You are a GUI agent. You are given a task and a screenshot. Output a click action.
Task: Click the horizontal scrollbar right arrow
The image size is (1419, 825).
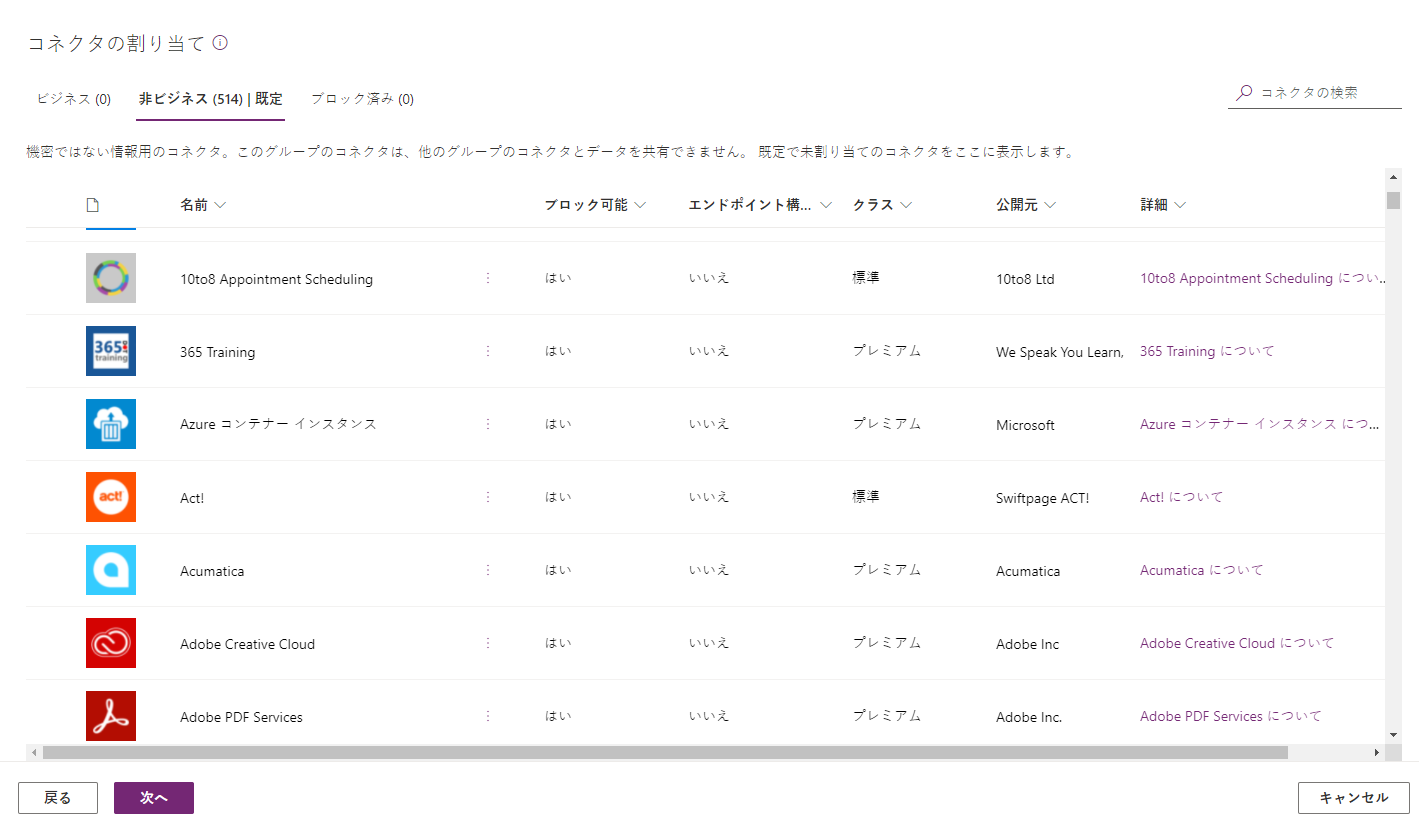pyautogui.click(x=1377, y=752)
